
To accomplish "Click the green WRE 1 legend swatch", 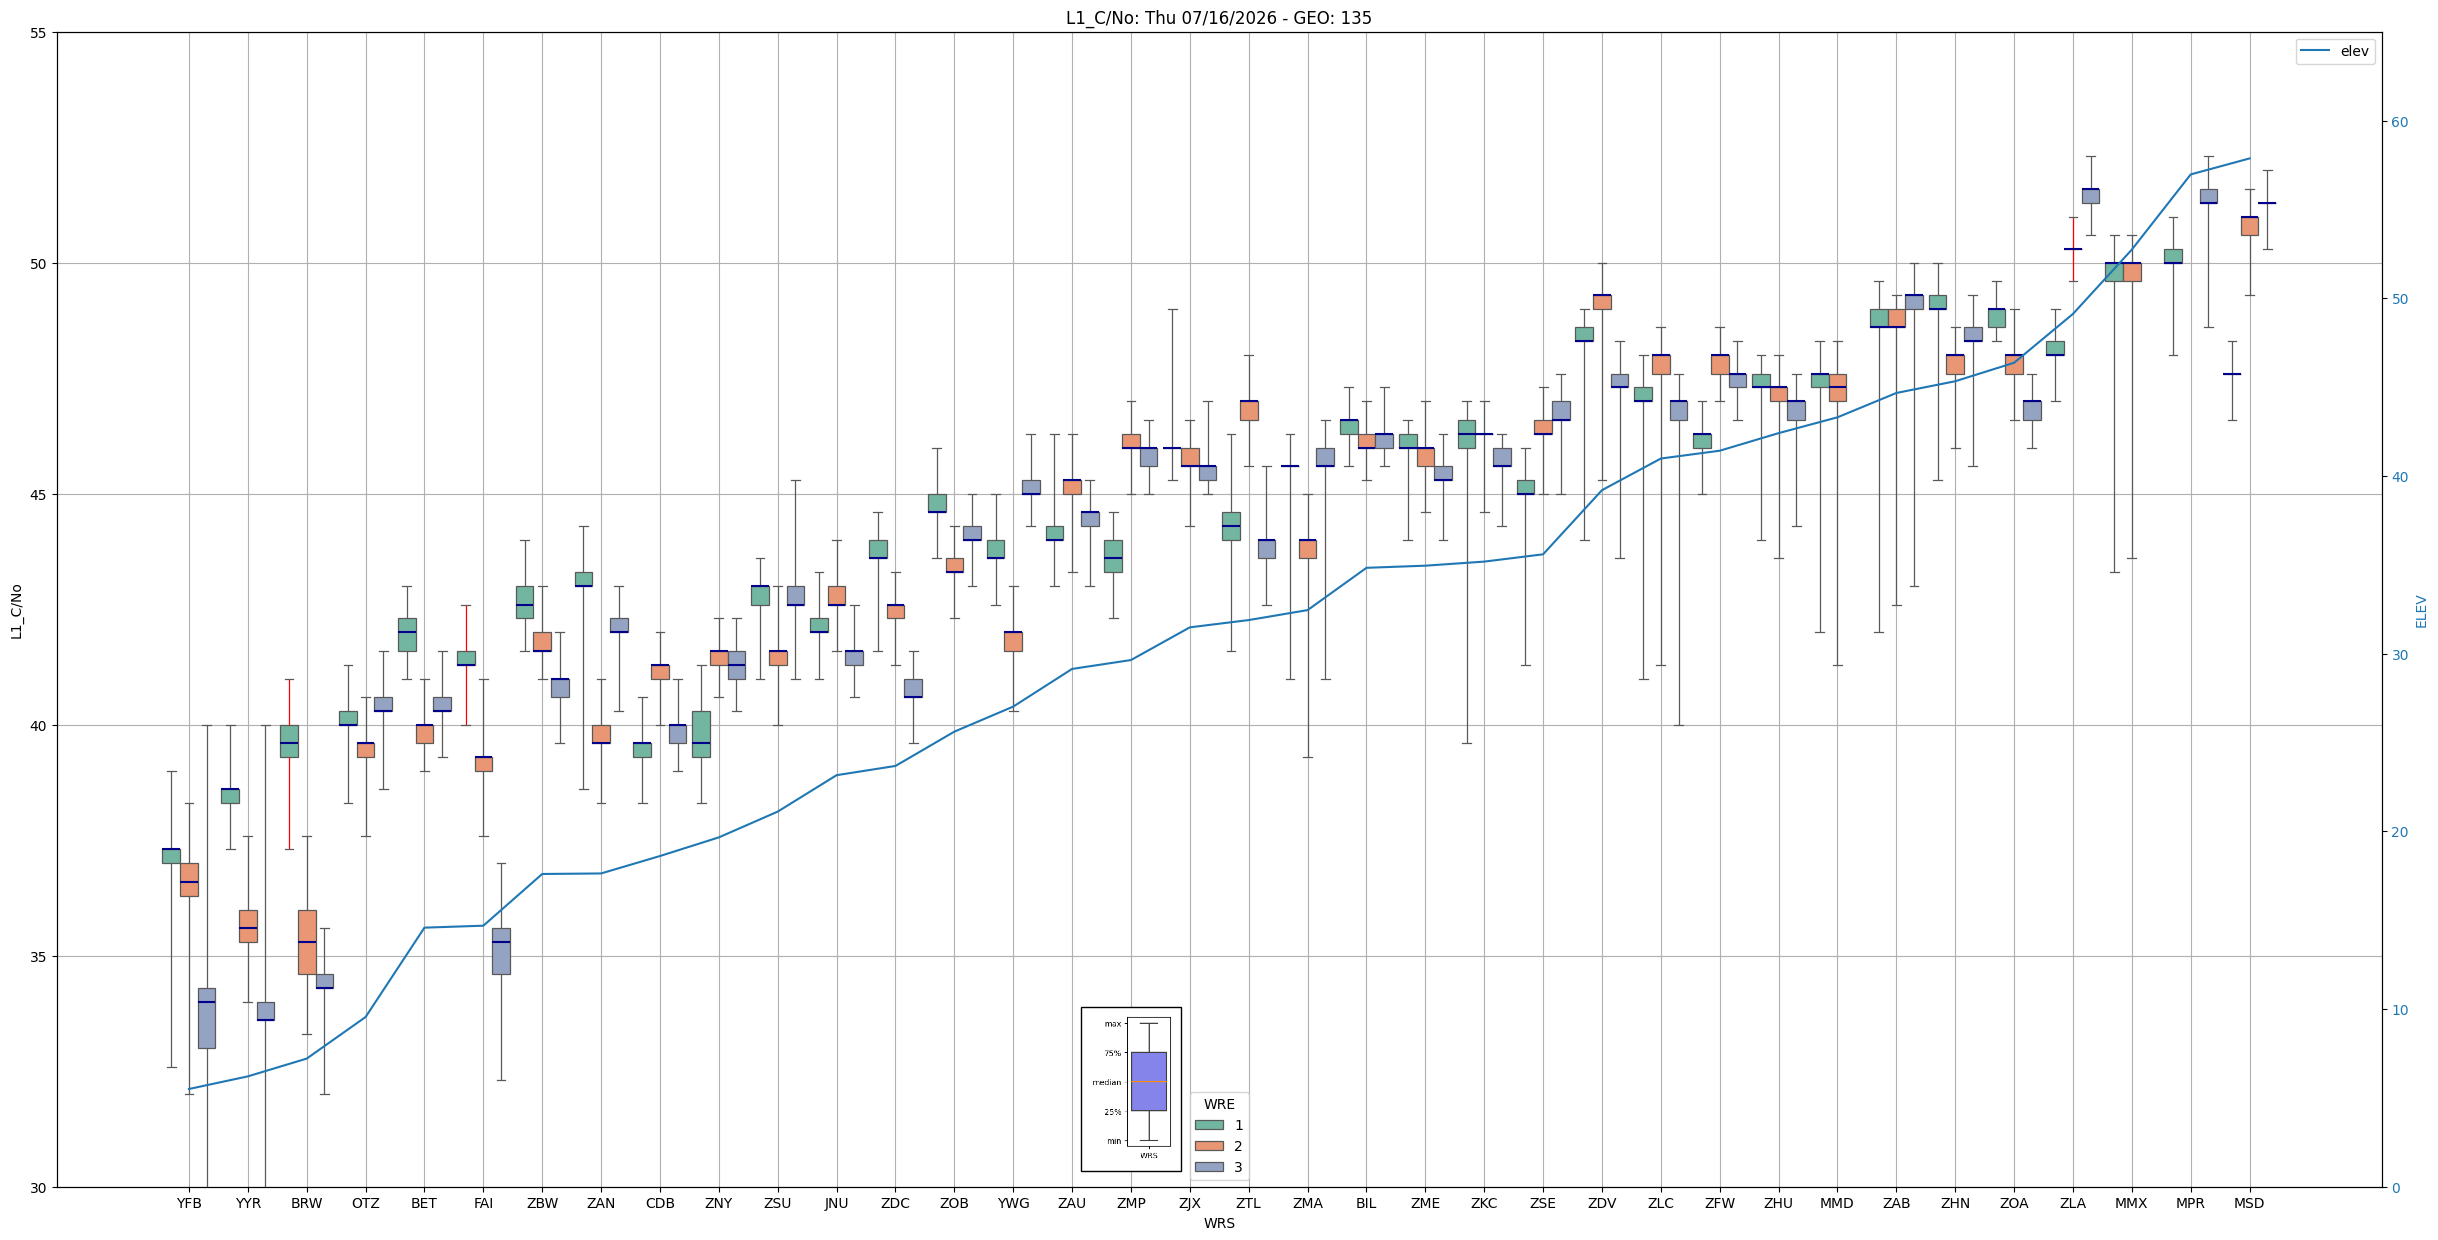I will point(1209,1125).
